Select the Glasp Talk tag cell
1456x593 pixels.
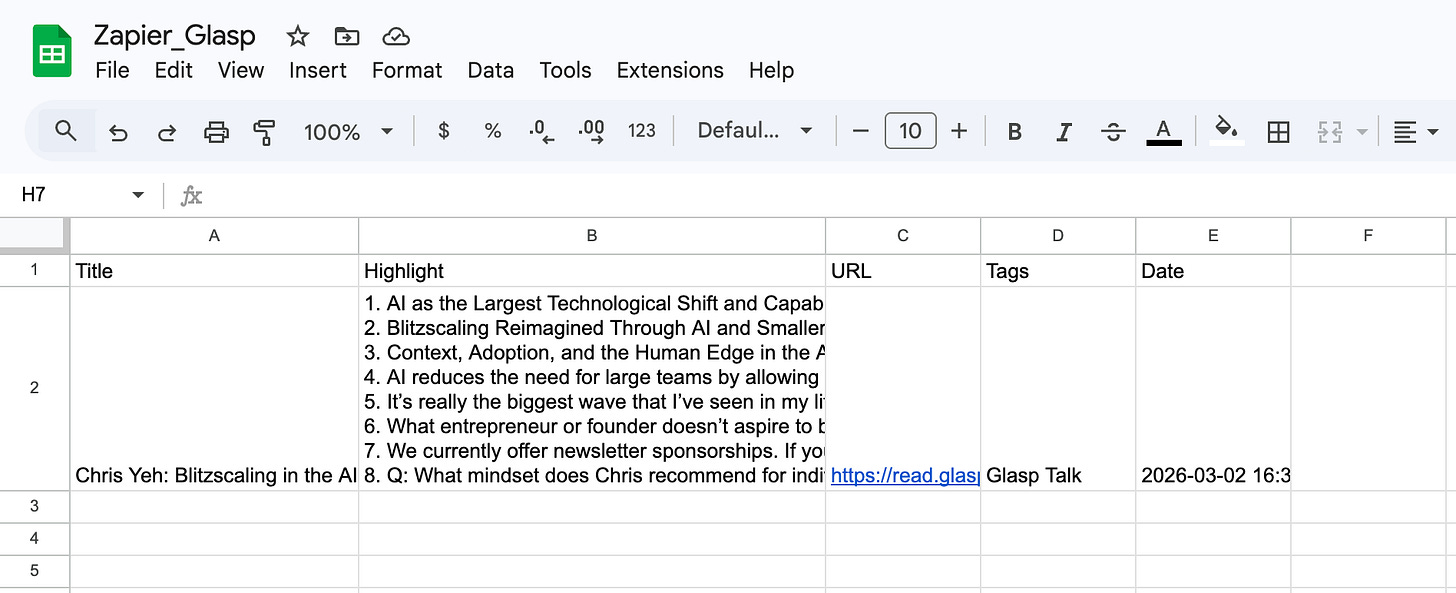[1058, 389]
